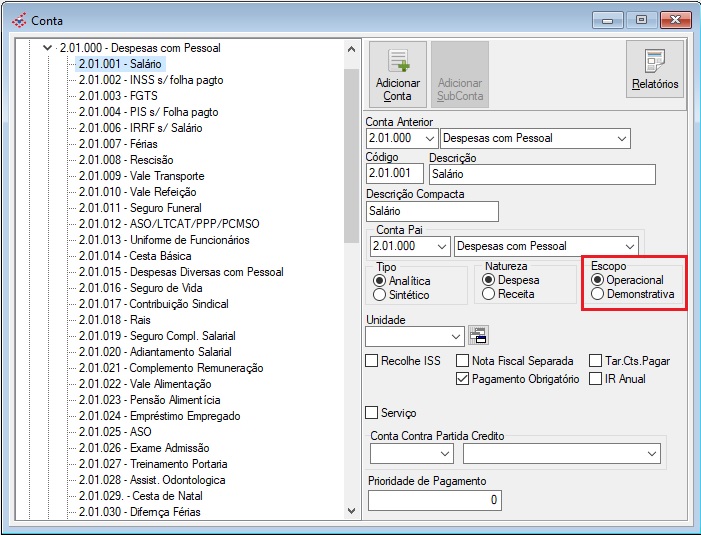Viewport: 701px width, 535px height.
Task: Expand the Conta Anterior description dropdown
Action: (621, 138)
